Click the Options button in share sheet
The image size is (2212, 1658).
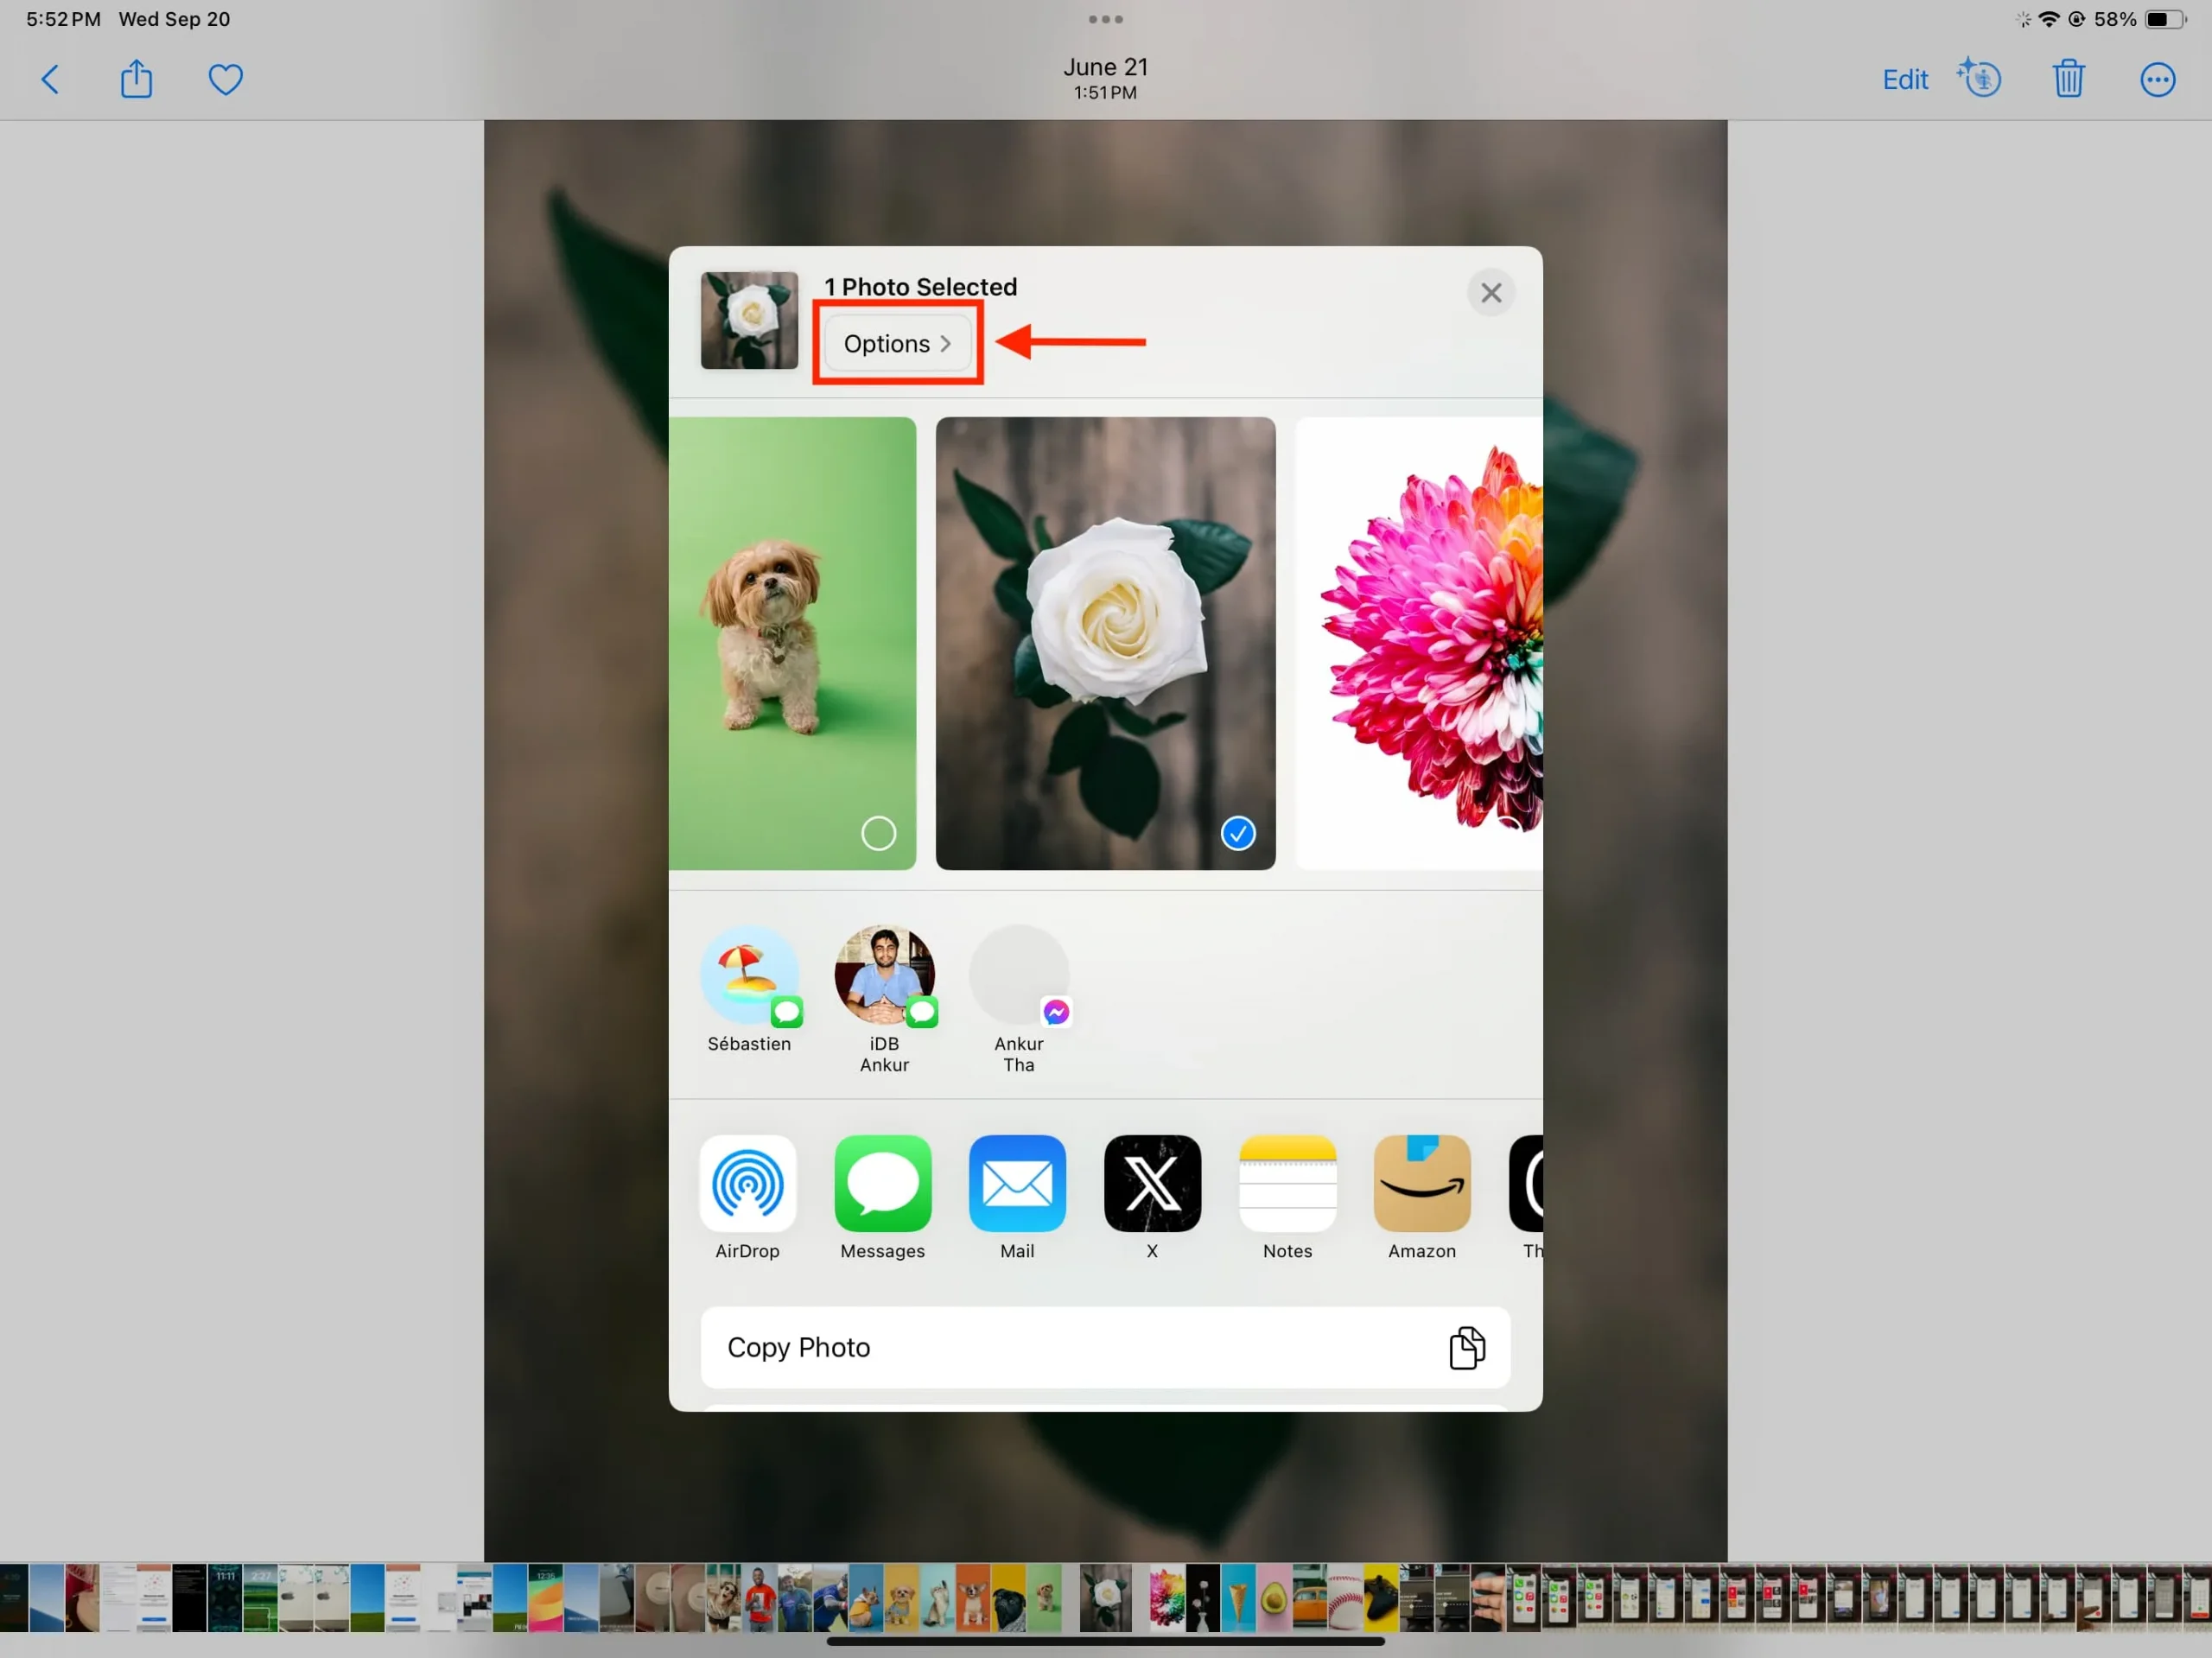(897, 341)
